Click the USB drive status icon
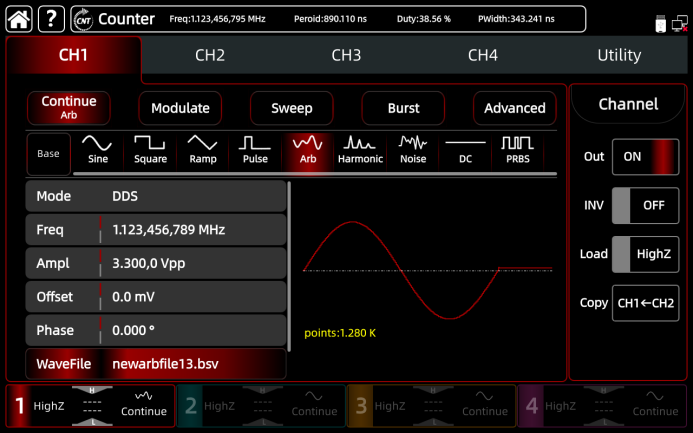This screenshot has width=693, height=433. click(x=660, y=23)
